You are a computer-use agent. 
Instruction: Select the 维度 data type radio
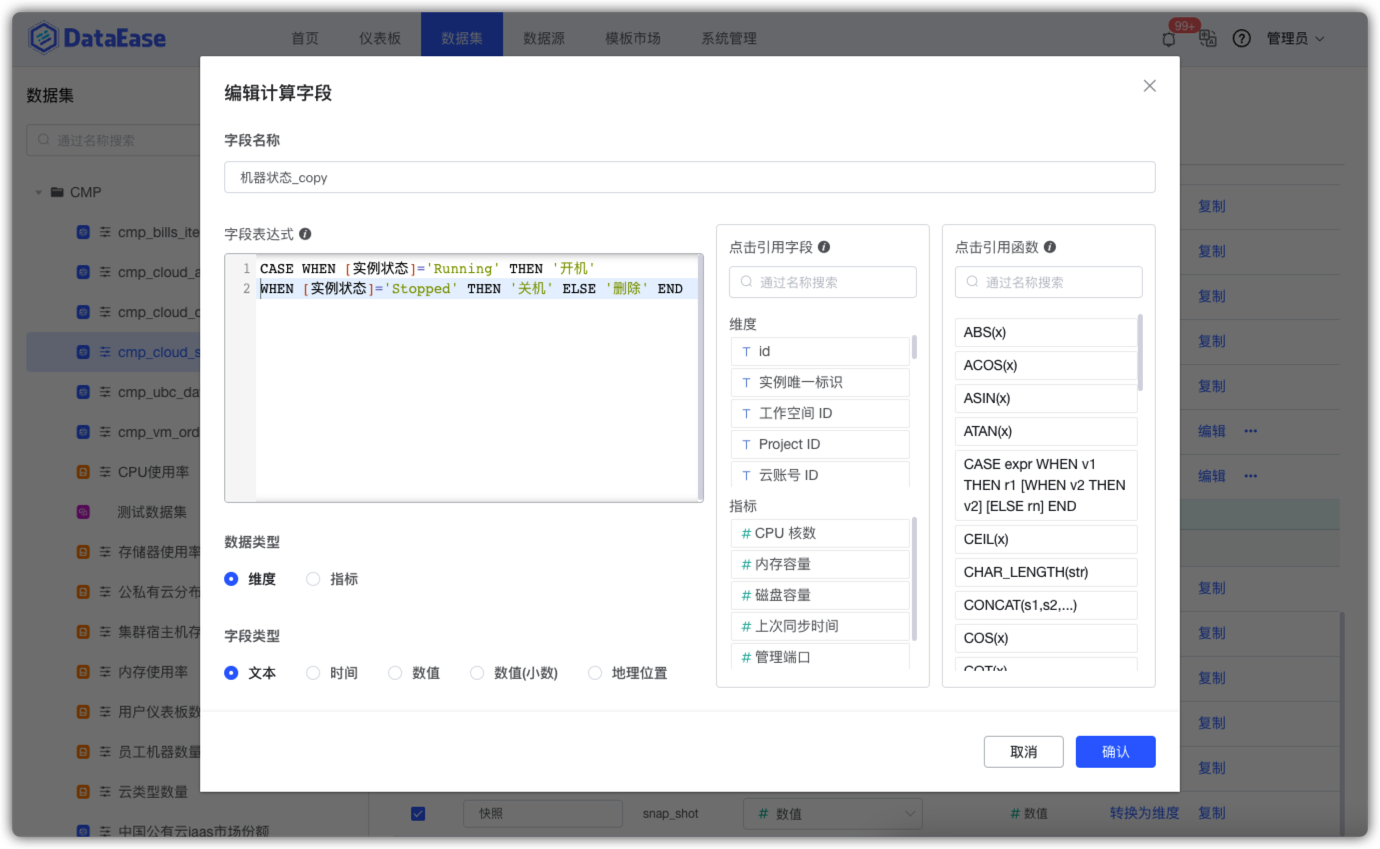pos(231,579)
